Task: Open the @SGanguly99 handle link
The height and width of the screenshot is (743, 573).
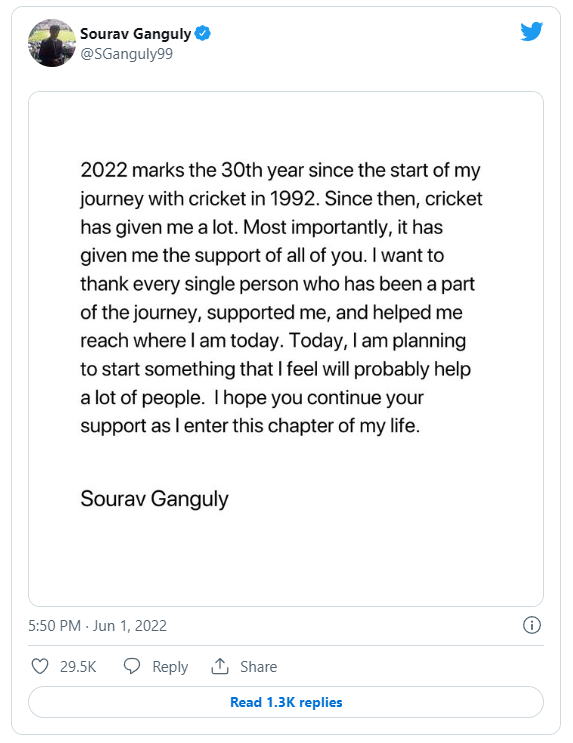Action: coord(127,54)
